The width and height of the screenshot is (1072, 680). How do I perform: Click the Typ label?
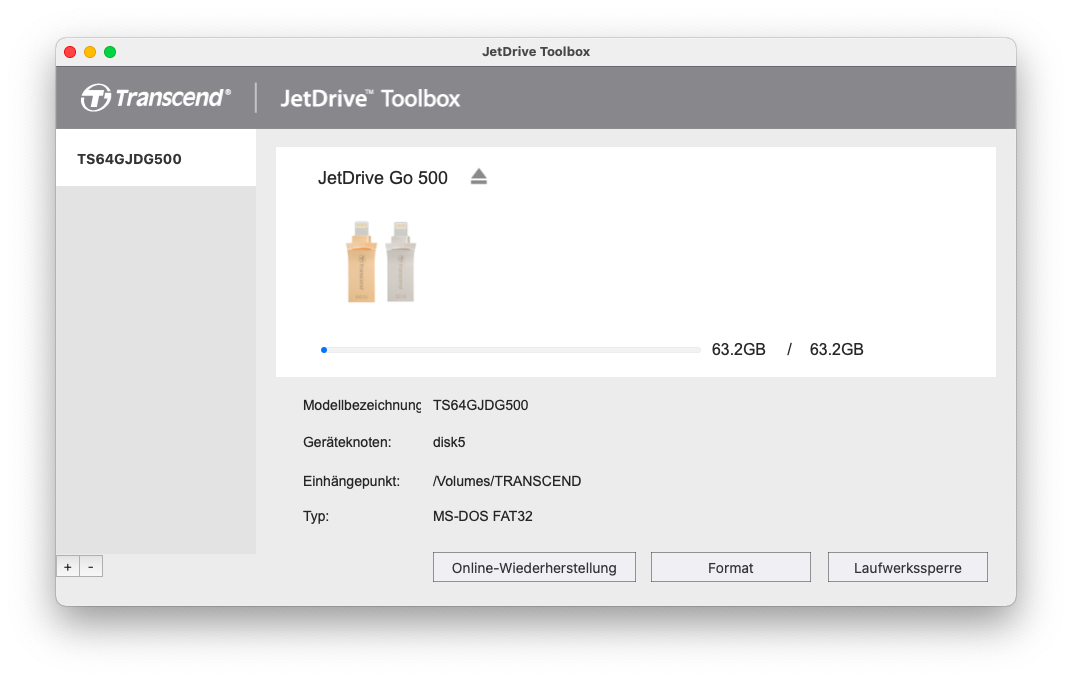[x=316, y=516]
